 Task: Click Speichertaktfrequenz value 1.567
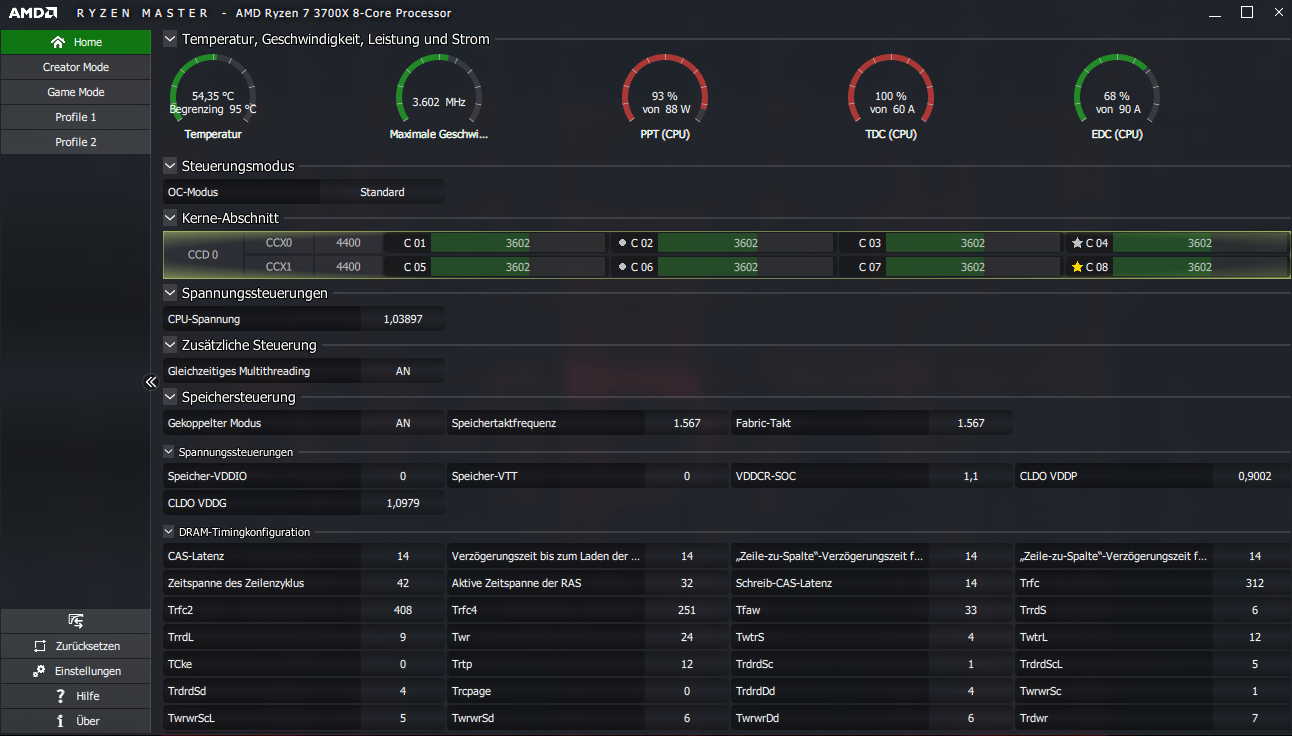click(x=687, y=423)
